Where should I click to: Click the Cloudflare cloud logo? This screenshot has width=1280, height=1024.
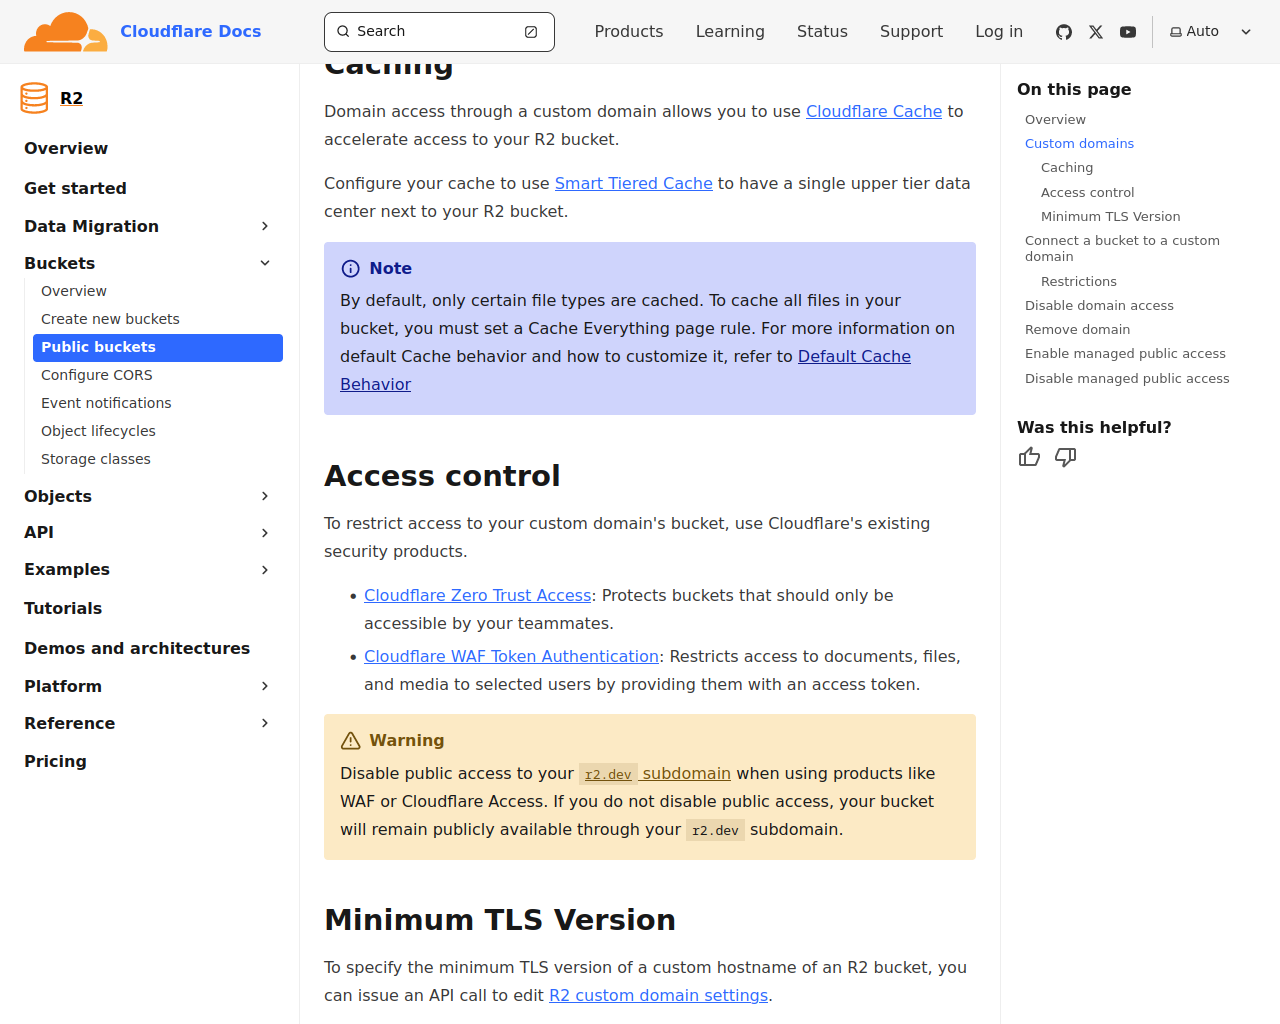(65, 32)
